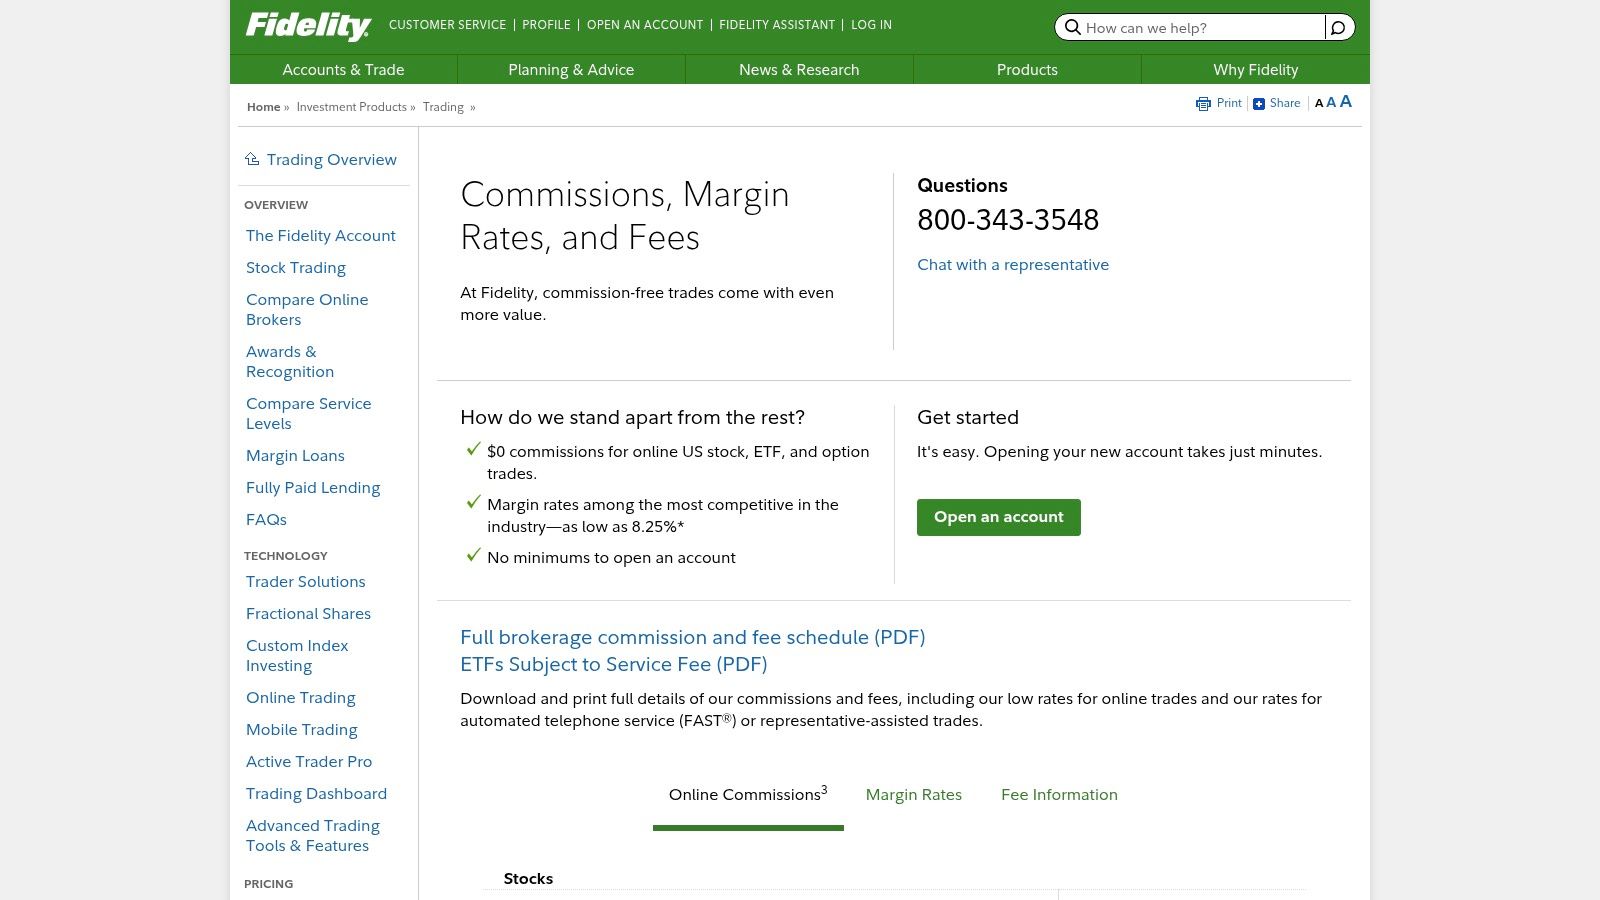Open The Fidelity Account sidebar link
This screenshot has width=1600, height=900.
[321, 235]
